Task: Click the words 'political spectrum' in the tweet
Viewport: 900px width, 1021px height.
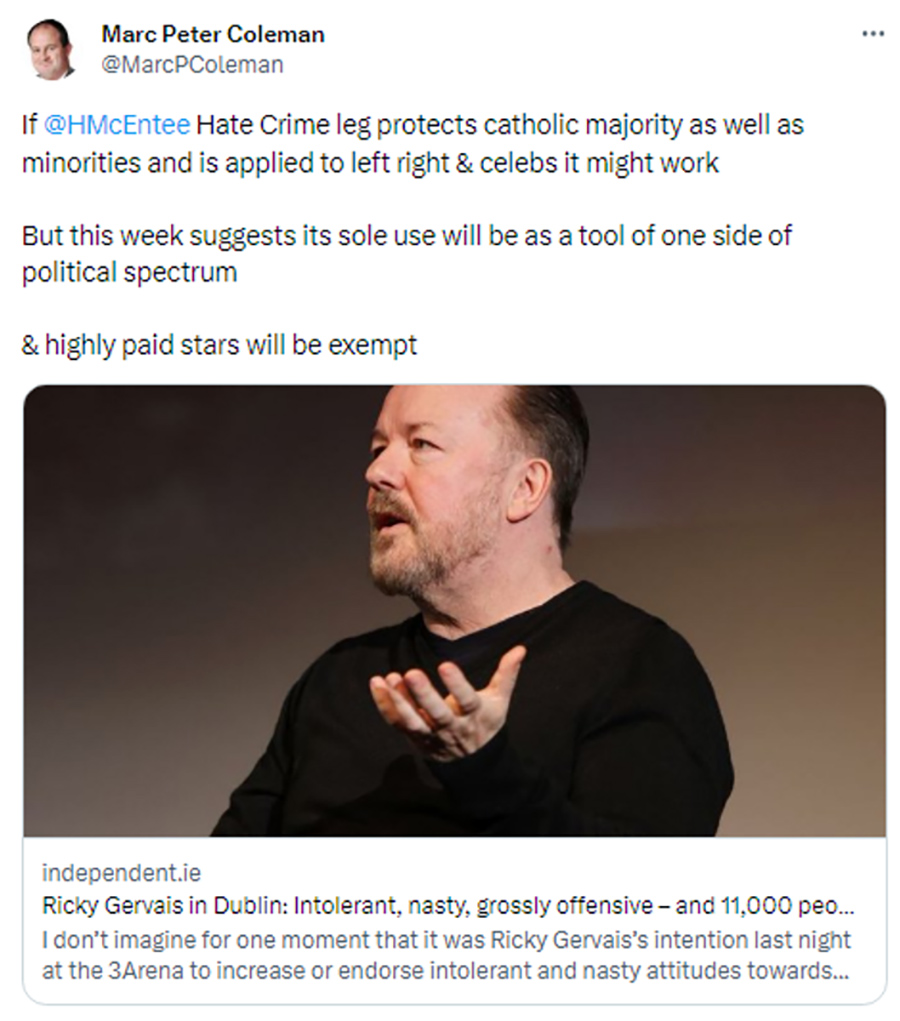Action: (x=129, y=272)
